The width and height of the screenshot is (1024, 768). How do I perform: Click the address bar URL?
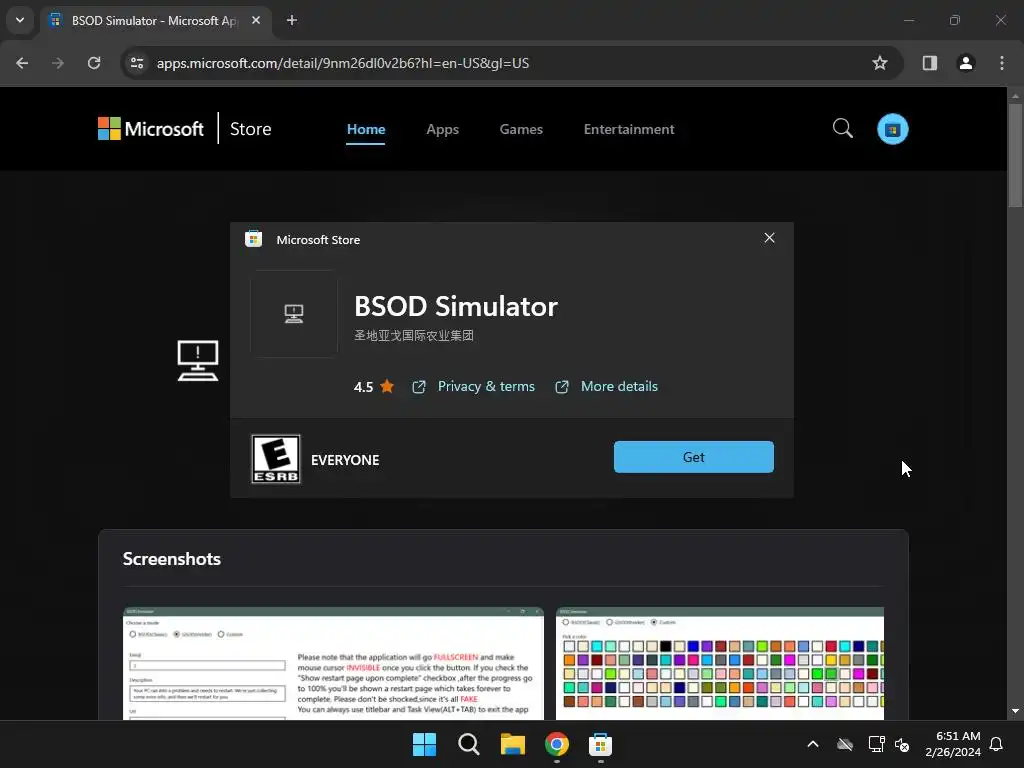(x=343, y=63)
